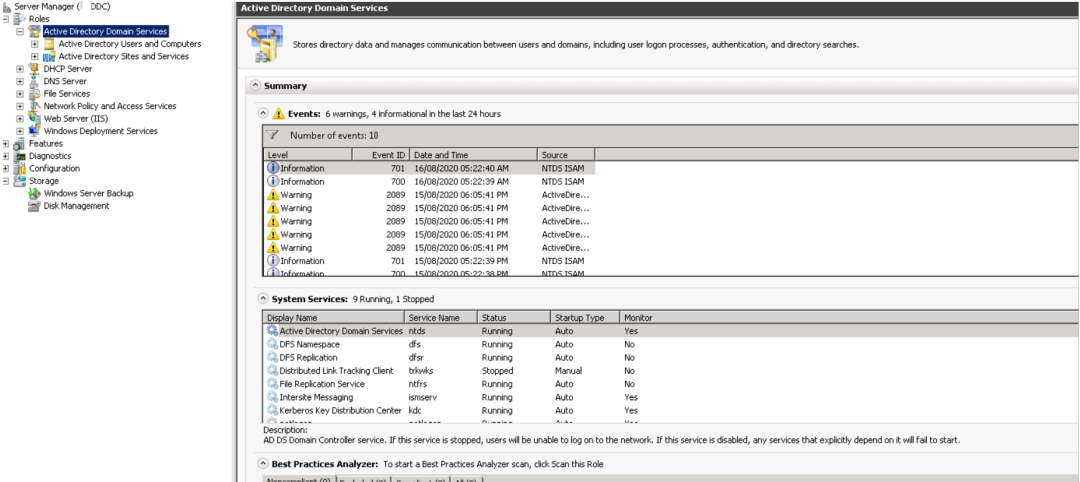Screen dimensions: 1080x482
Task: Sort services by the Status column
Action: pyautogui.click(x=515, y=317)
